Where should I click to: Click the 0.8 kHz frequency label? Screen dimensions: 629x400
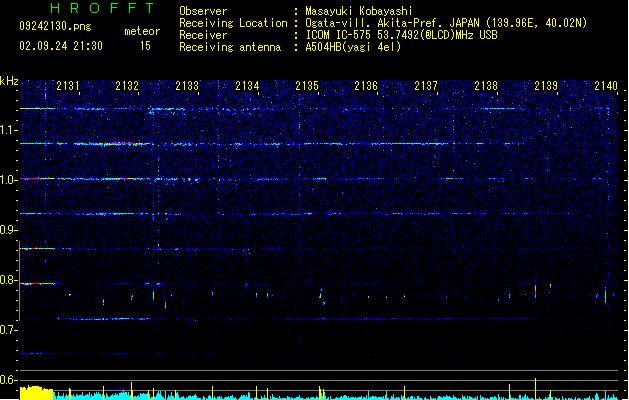tap(8, 280)
